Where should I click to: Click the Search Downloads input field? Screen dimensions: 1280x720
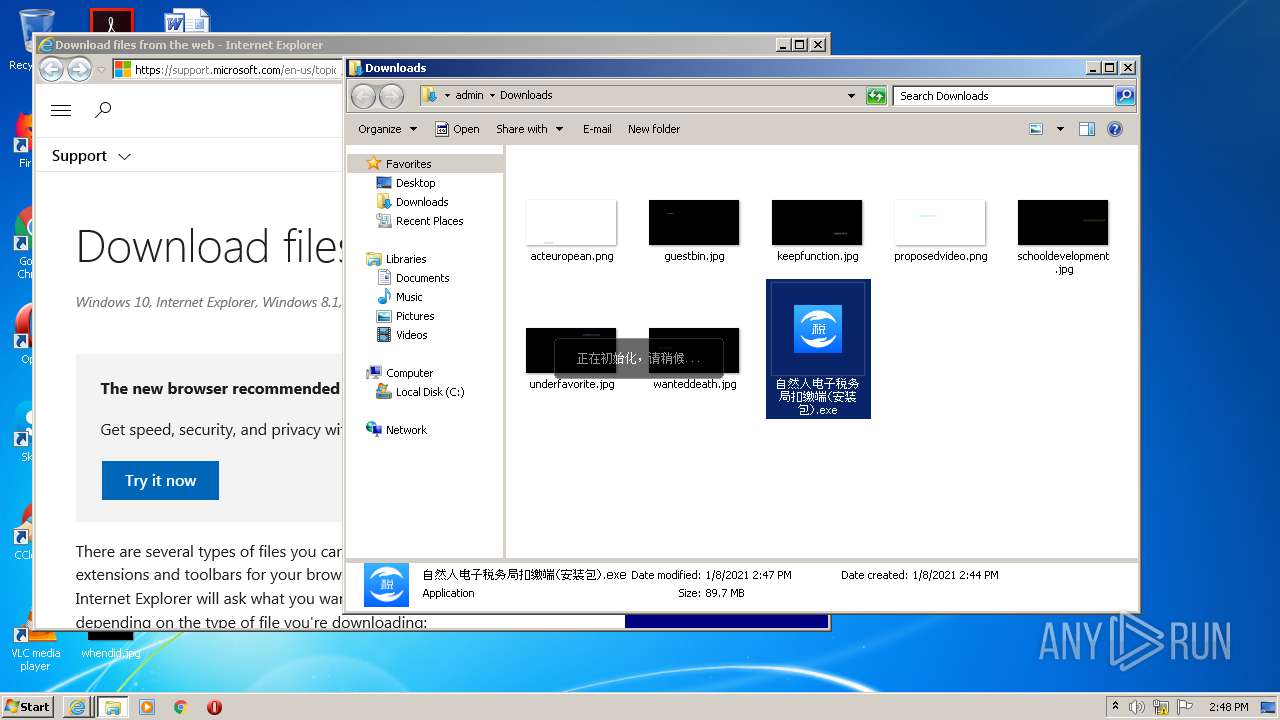(1003, 96)
